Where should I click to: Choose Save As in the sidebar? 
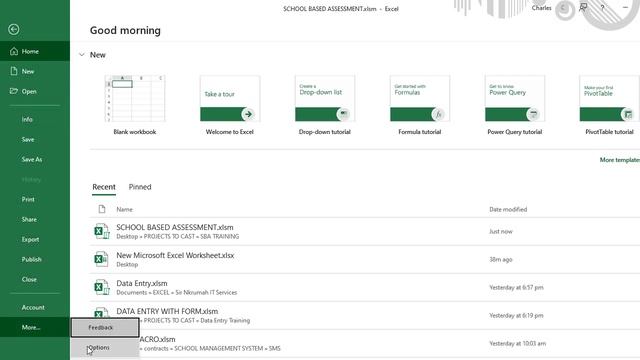click(35, 159)
